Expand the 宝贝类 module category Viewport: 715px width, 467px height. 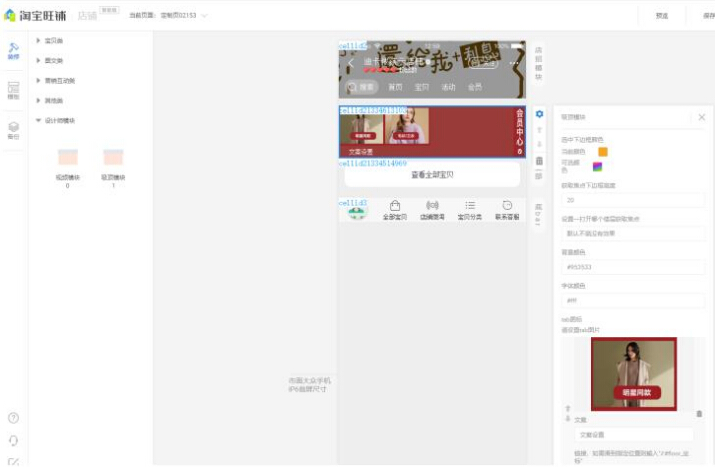38,40
